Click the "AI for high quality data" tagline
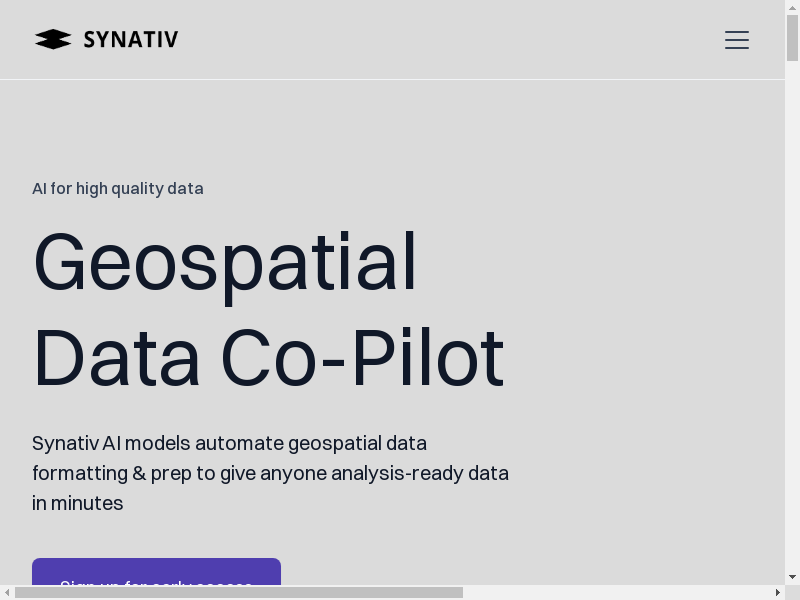Image resolution: width=800 pixels, height=600 pixels. tap(118, 189)
